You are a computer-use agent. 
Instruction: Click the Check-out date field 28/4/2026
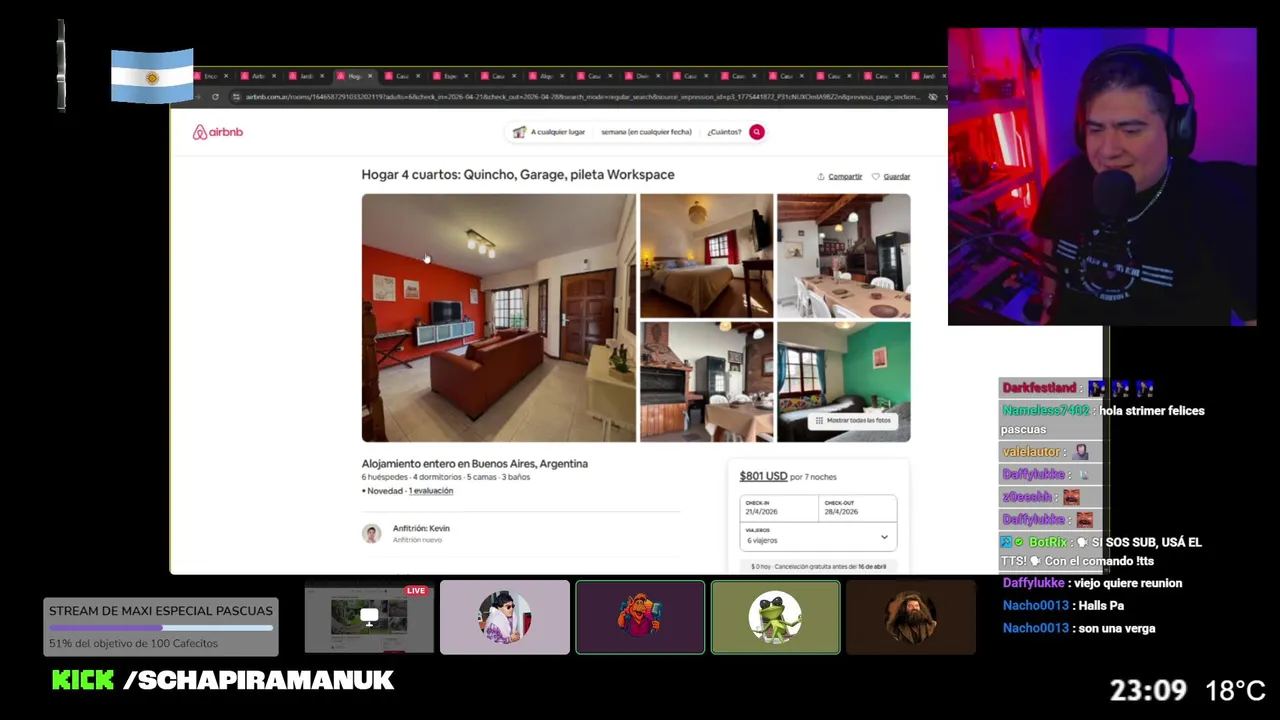857,507
